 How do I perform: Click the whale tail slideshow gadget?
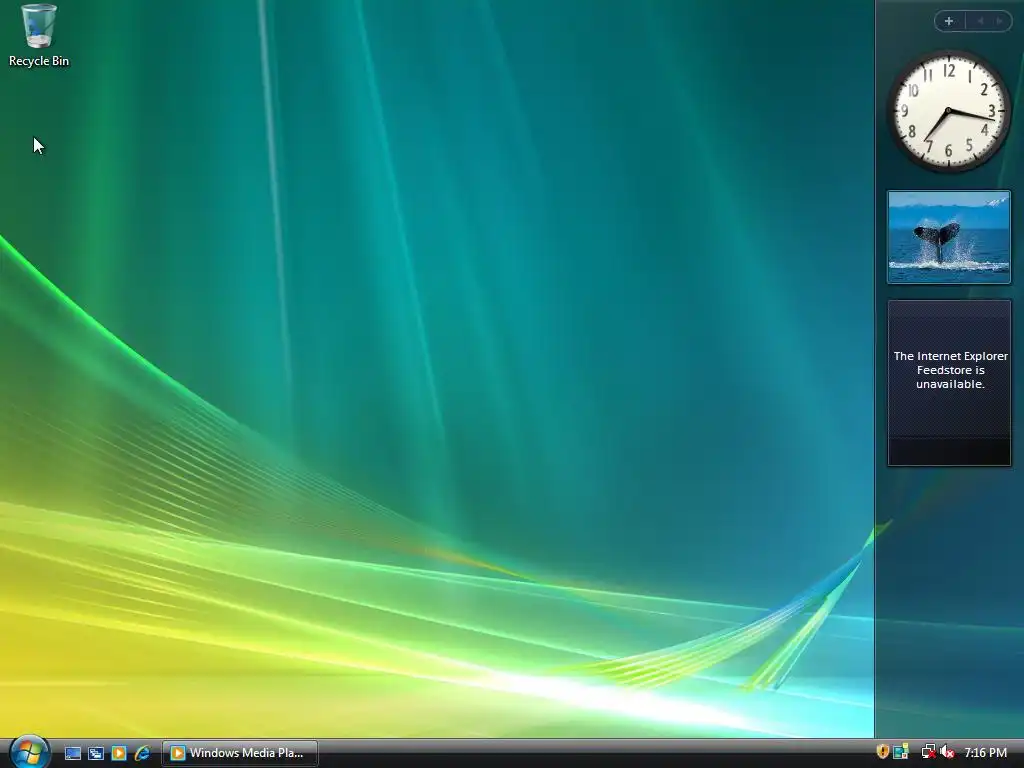[x=949, y=237]
